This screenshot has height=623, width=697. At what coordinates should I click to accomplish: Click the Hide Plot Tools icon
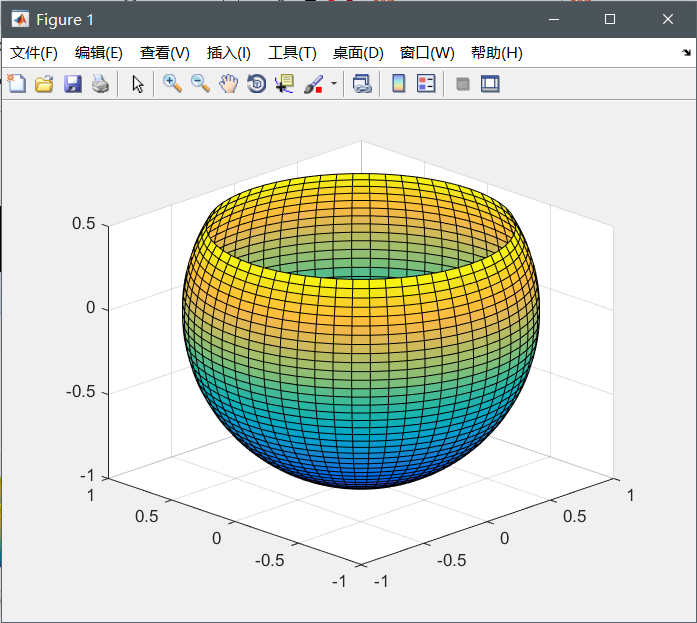(463, 84)
